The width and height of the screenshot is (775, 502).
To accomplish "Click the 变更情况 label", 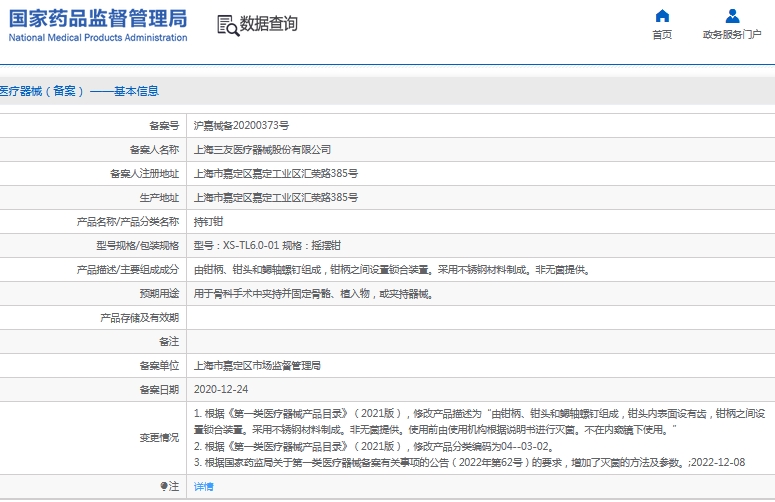I will (159, 438).
